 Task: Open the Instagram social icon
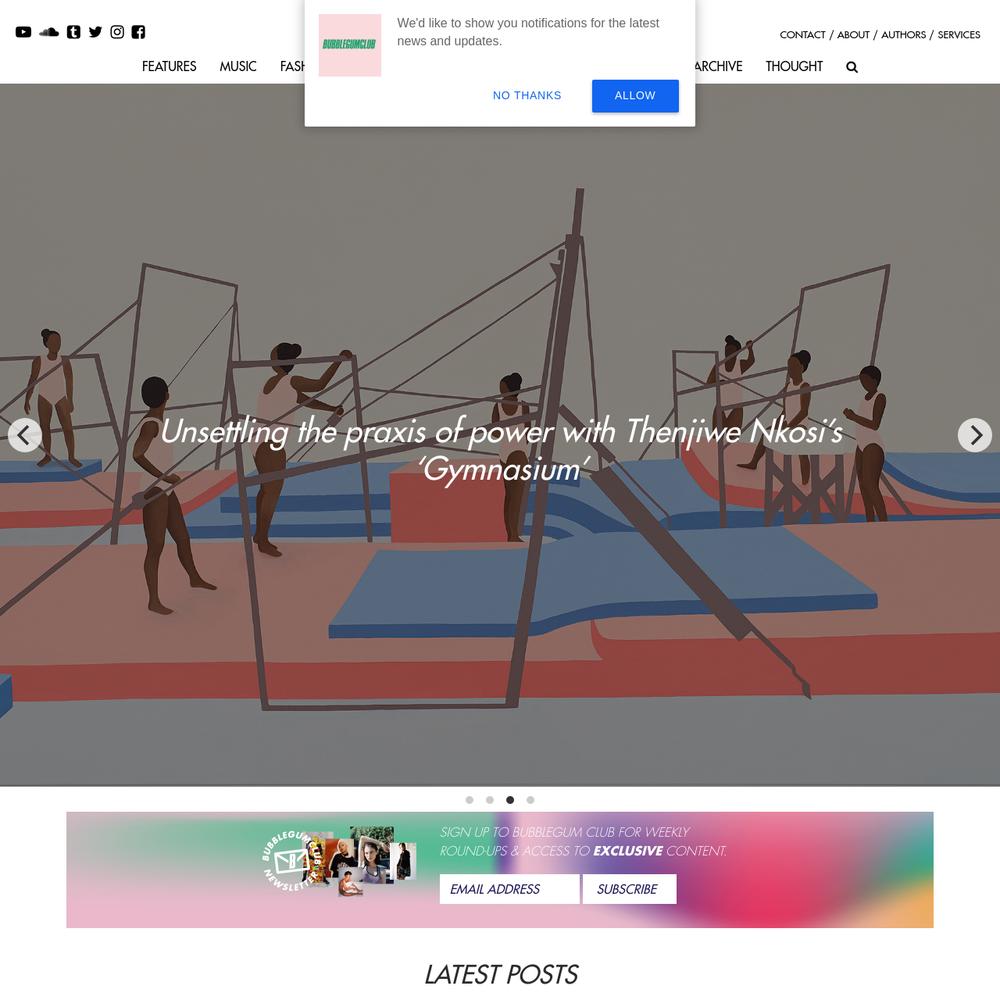pyautogui.click(x=117, y=32)
